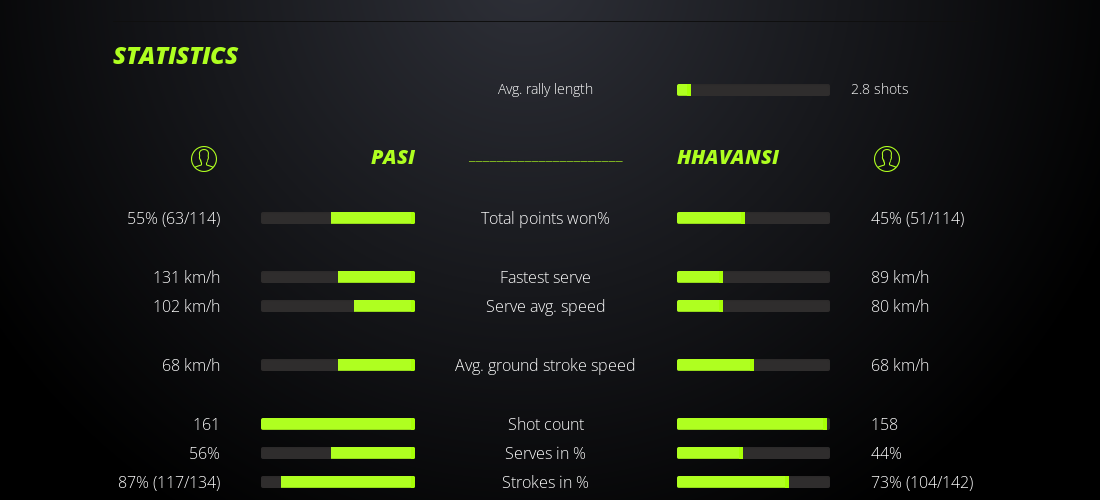Click HHAVANSI's shot count bar

pyautogui.click(x=753, y=424)
